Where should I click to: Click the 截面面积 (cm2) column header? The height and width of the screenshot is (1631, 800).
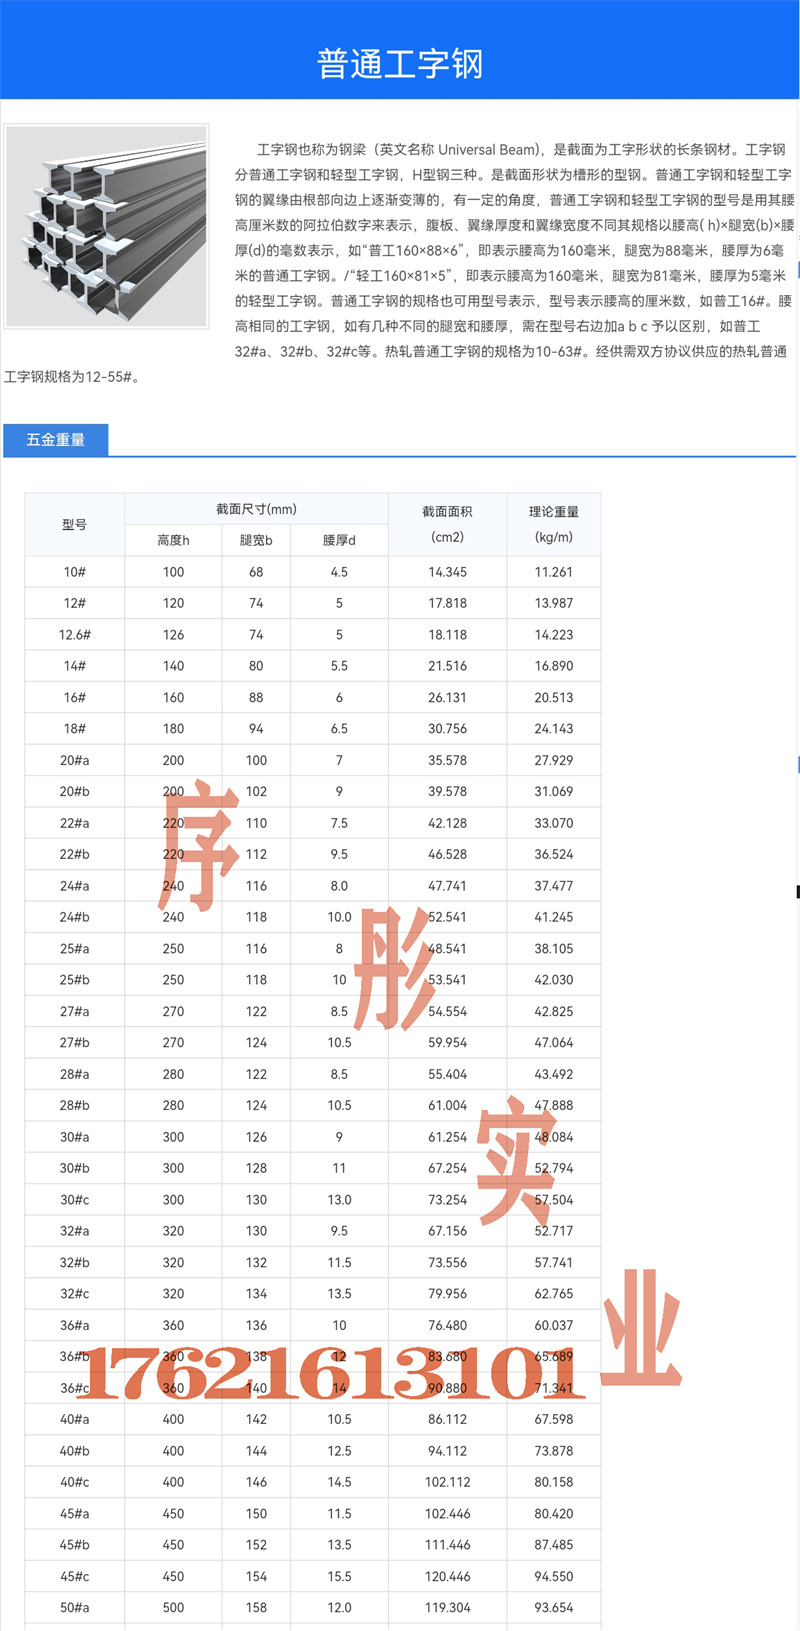coord(447,524)
